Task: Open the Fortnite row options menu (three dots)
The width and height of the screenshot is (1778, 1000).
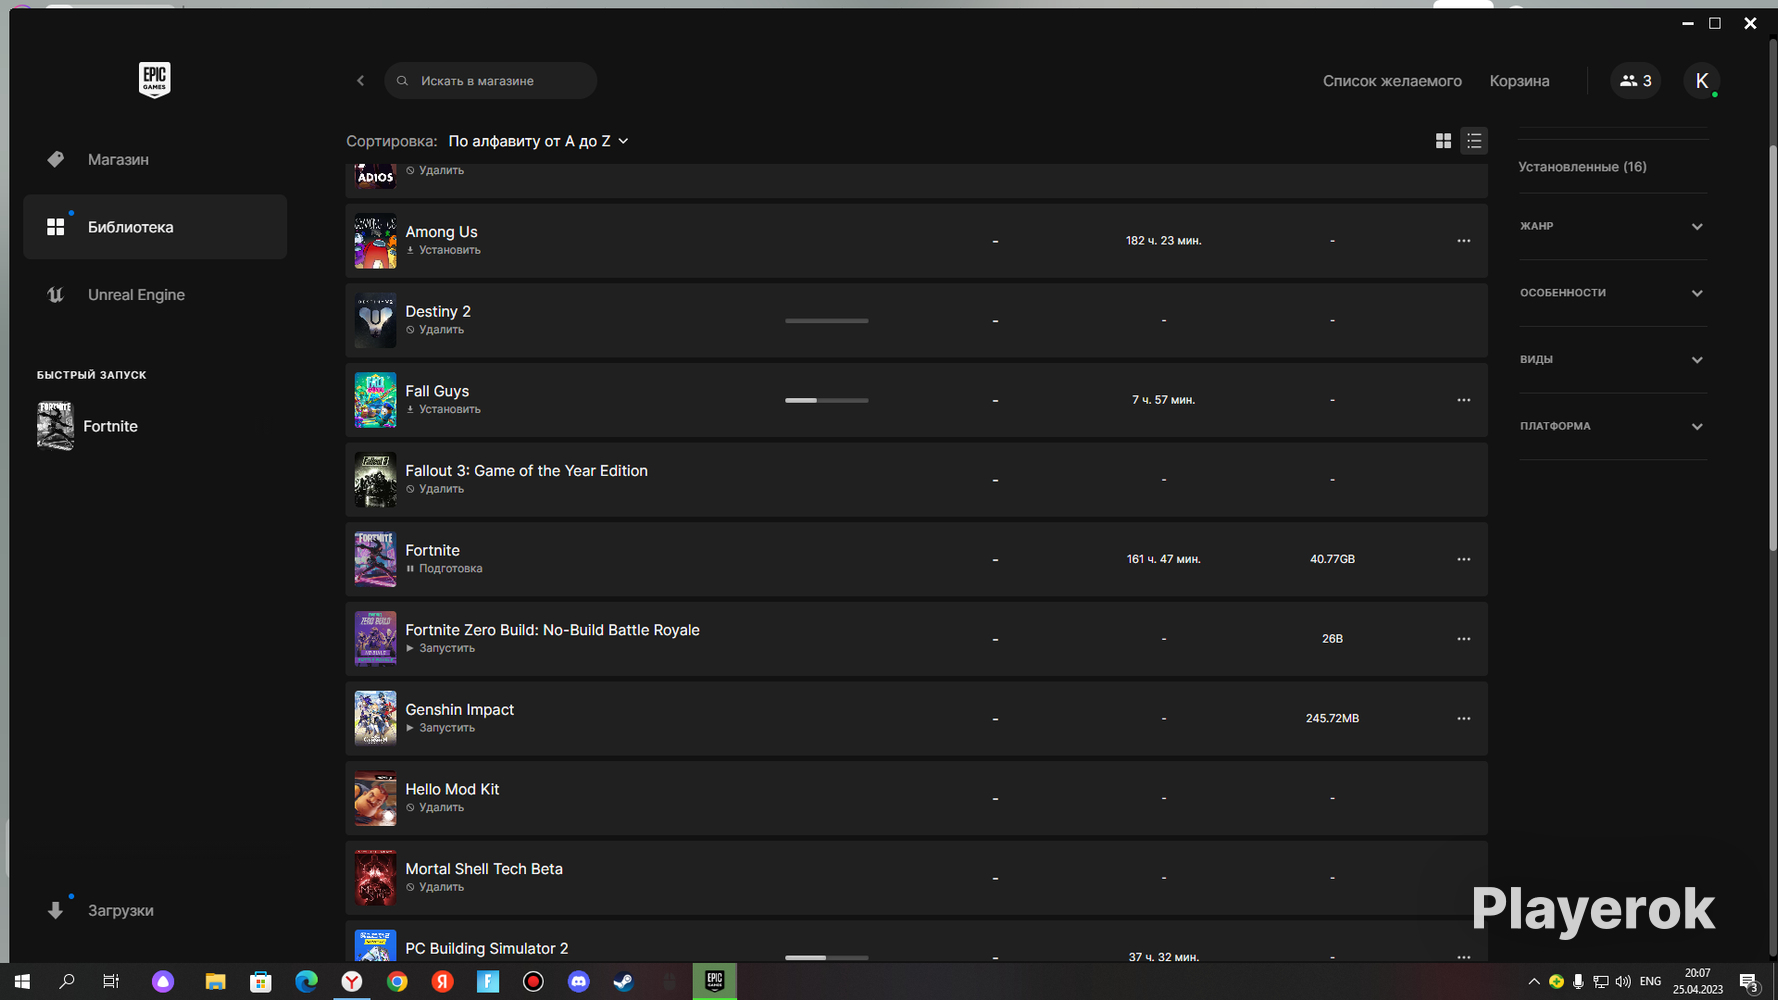Action: click(1463, 559)
